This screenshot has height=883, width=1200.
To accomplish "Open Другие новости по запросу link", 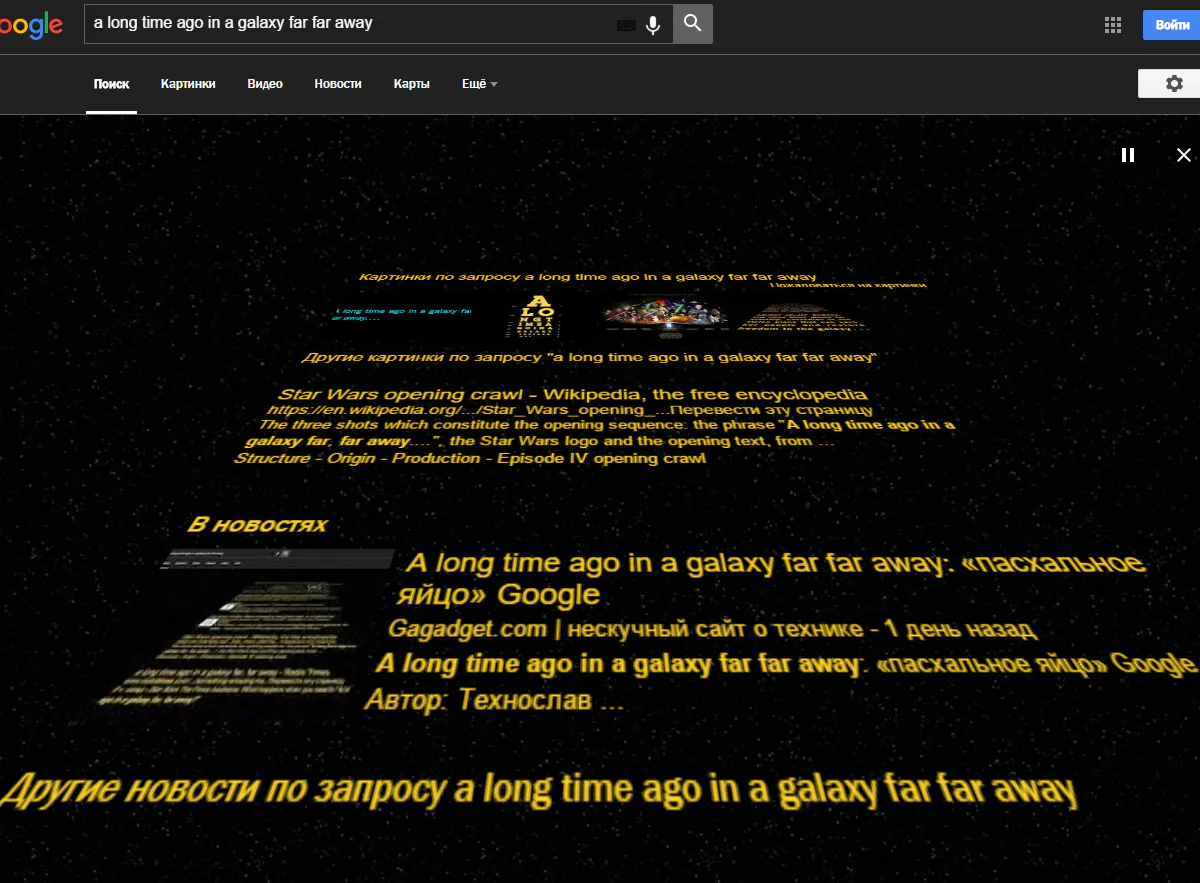I will tap(538, 790).
